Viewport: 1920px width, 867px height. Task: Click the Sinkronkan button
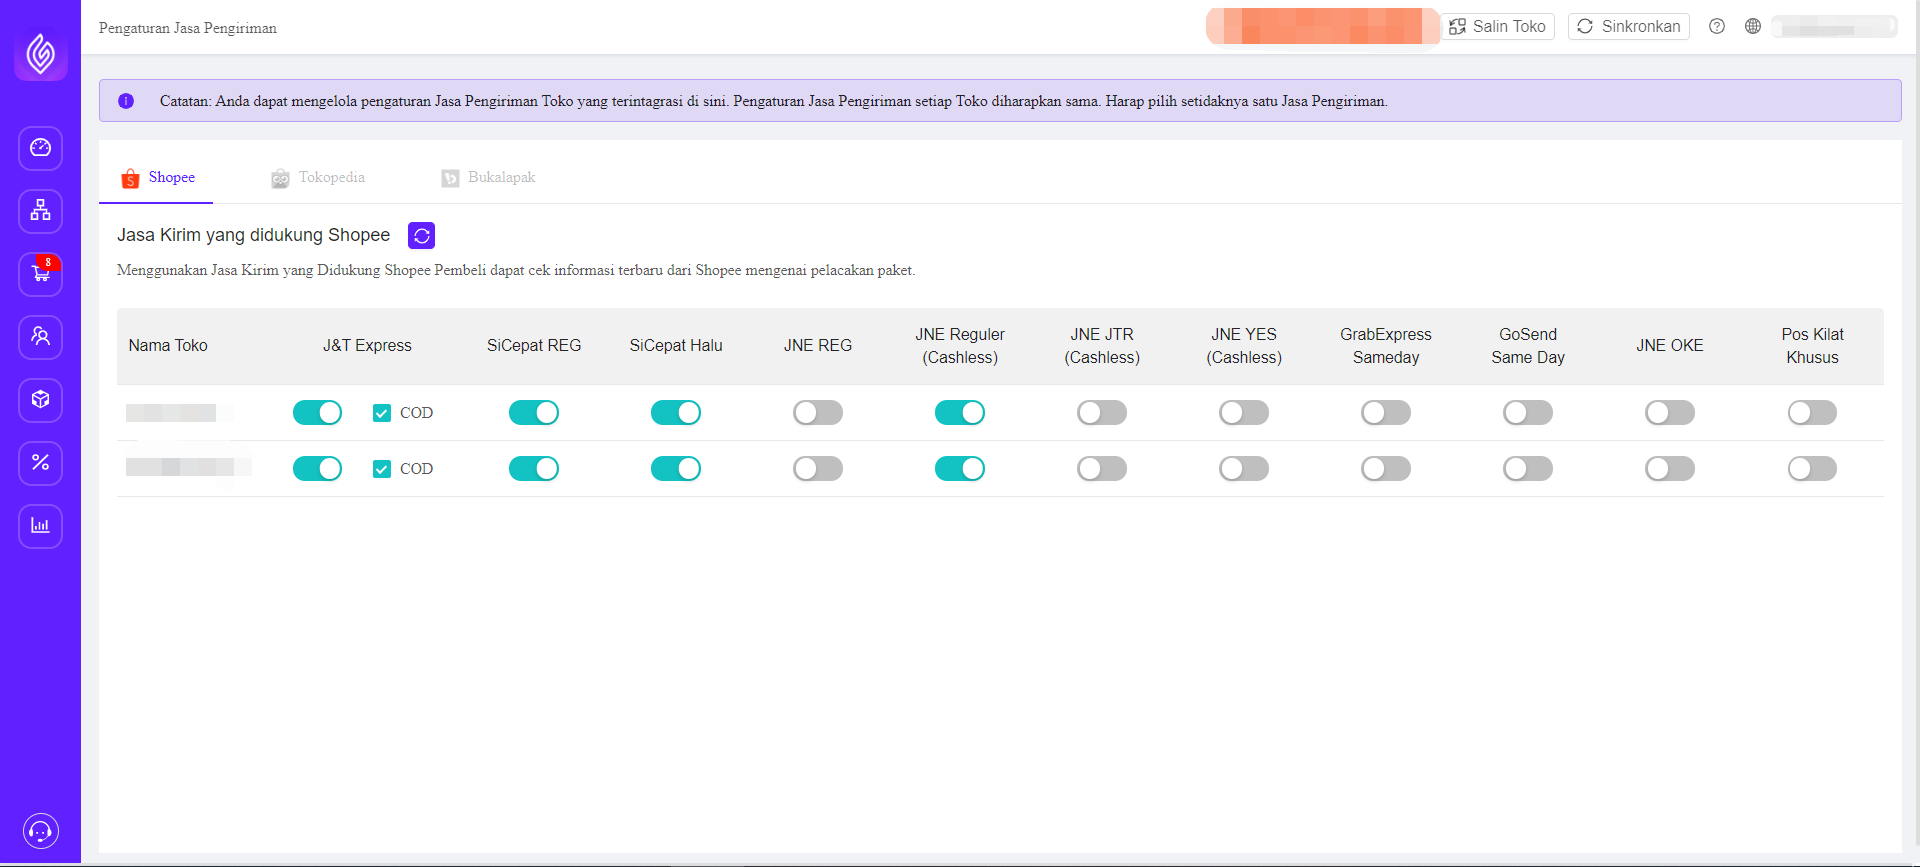(x=1629, y=27)
